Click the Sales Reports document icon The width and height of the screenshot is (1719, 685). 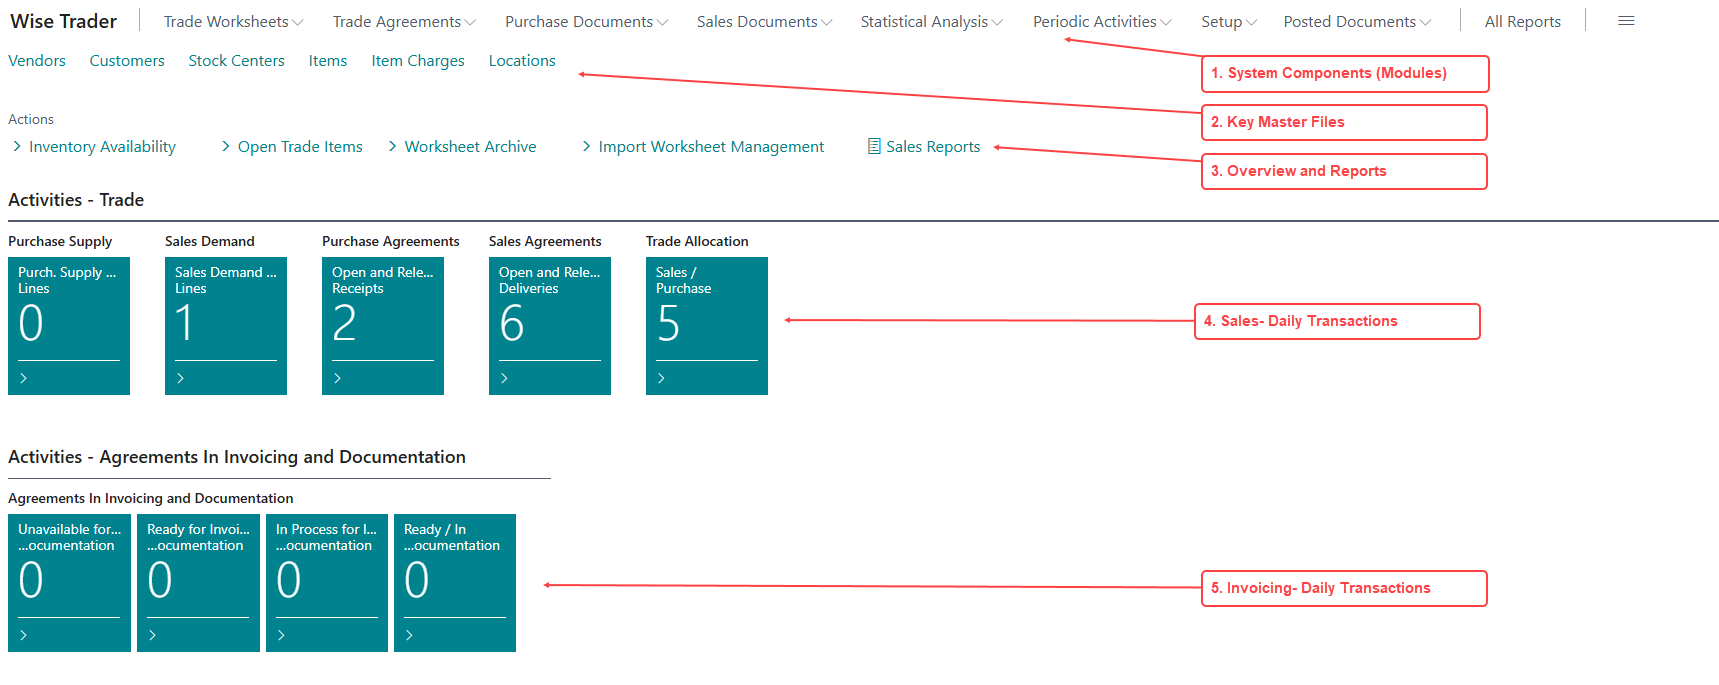click(x=874, y=147)
